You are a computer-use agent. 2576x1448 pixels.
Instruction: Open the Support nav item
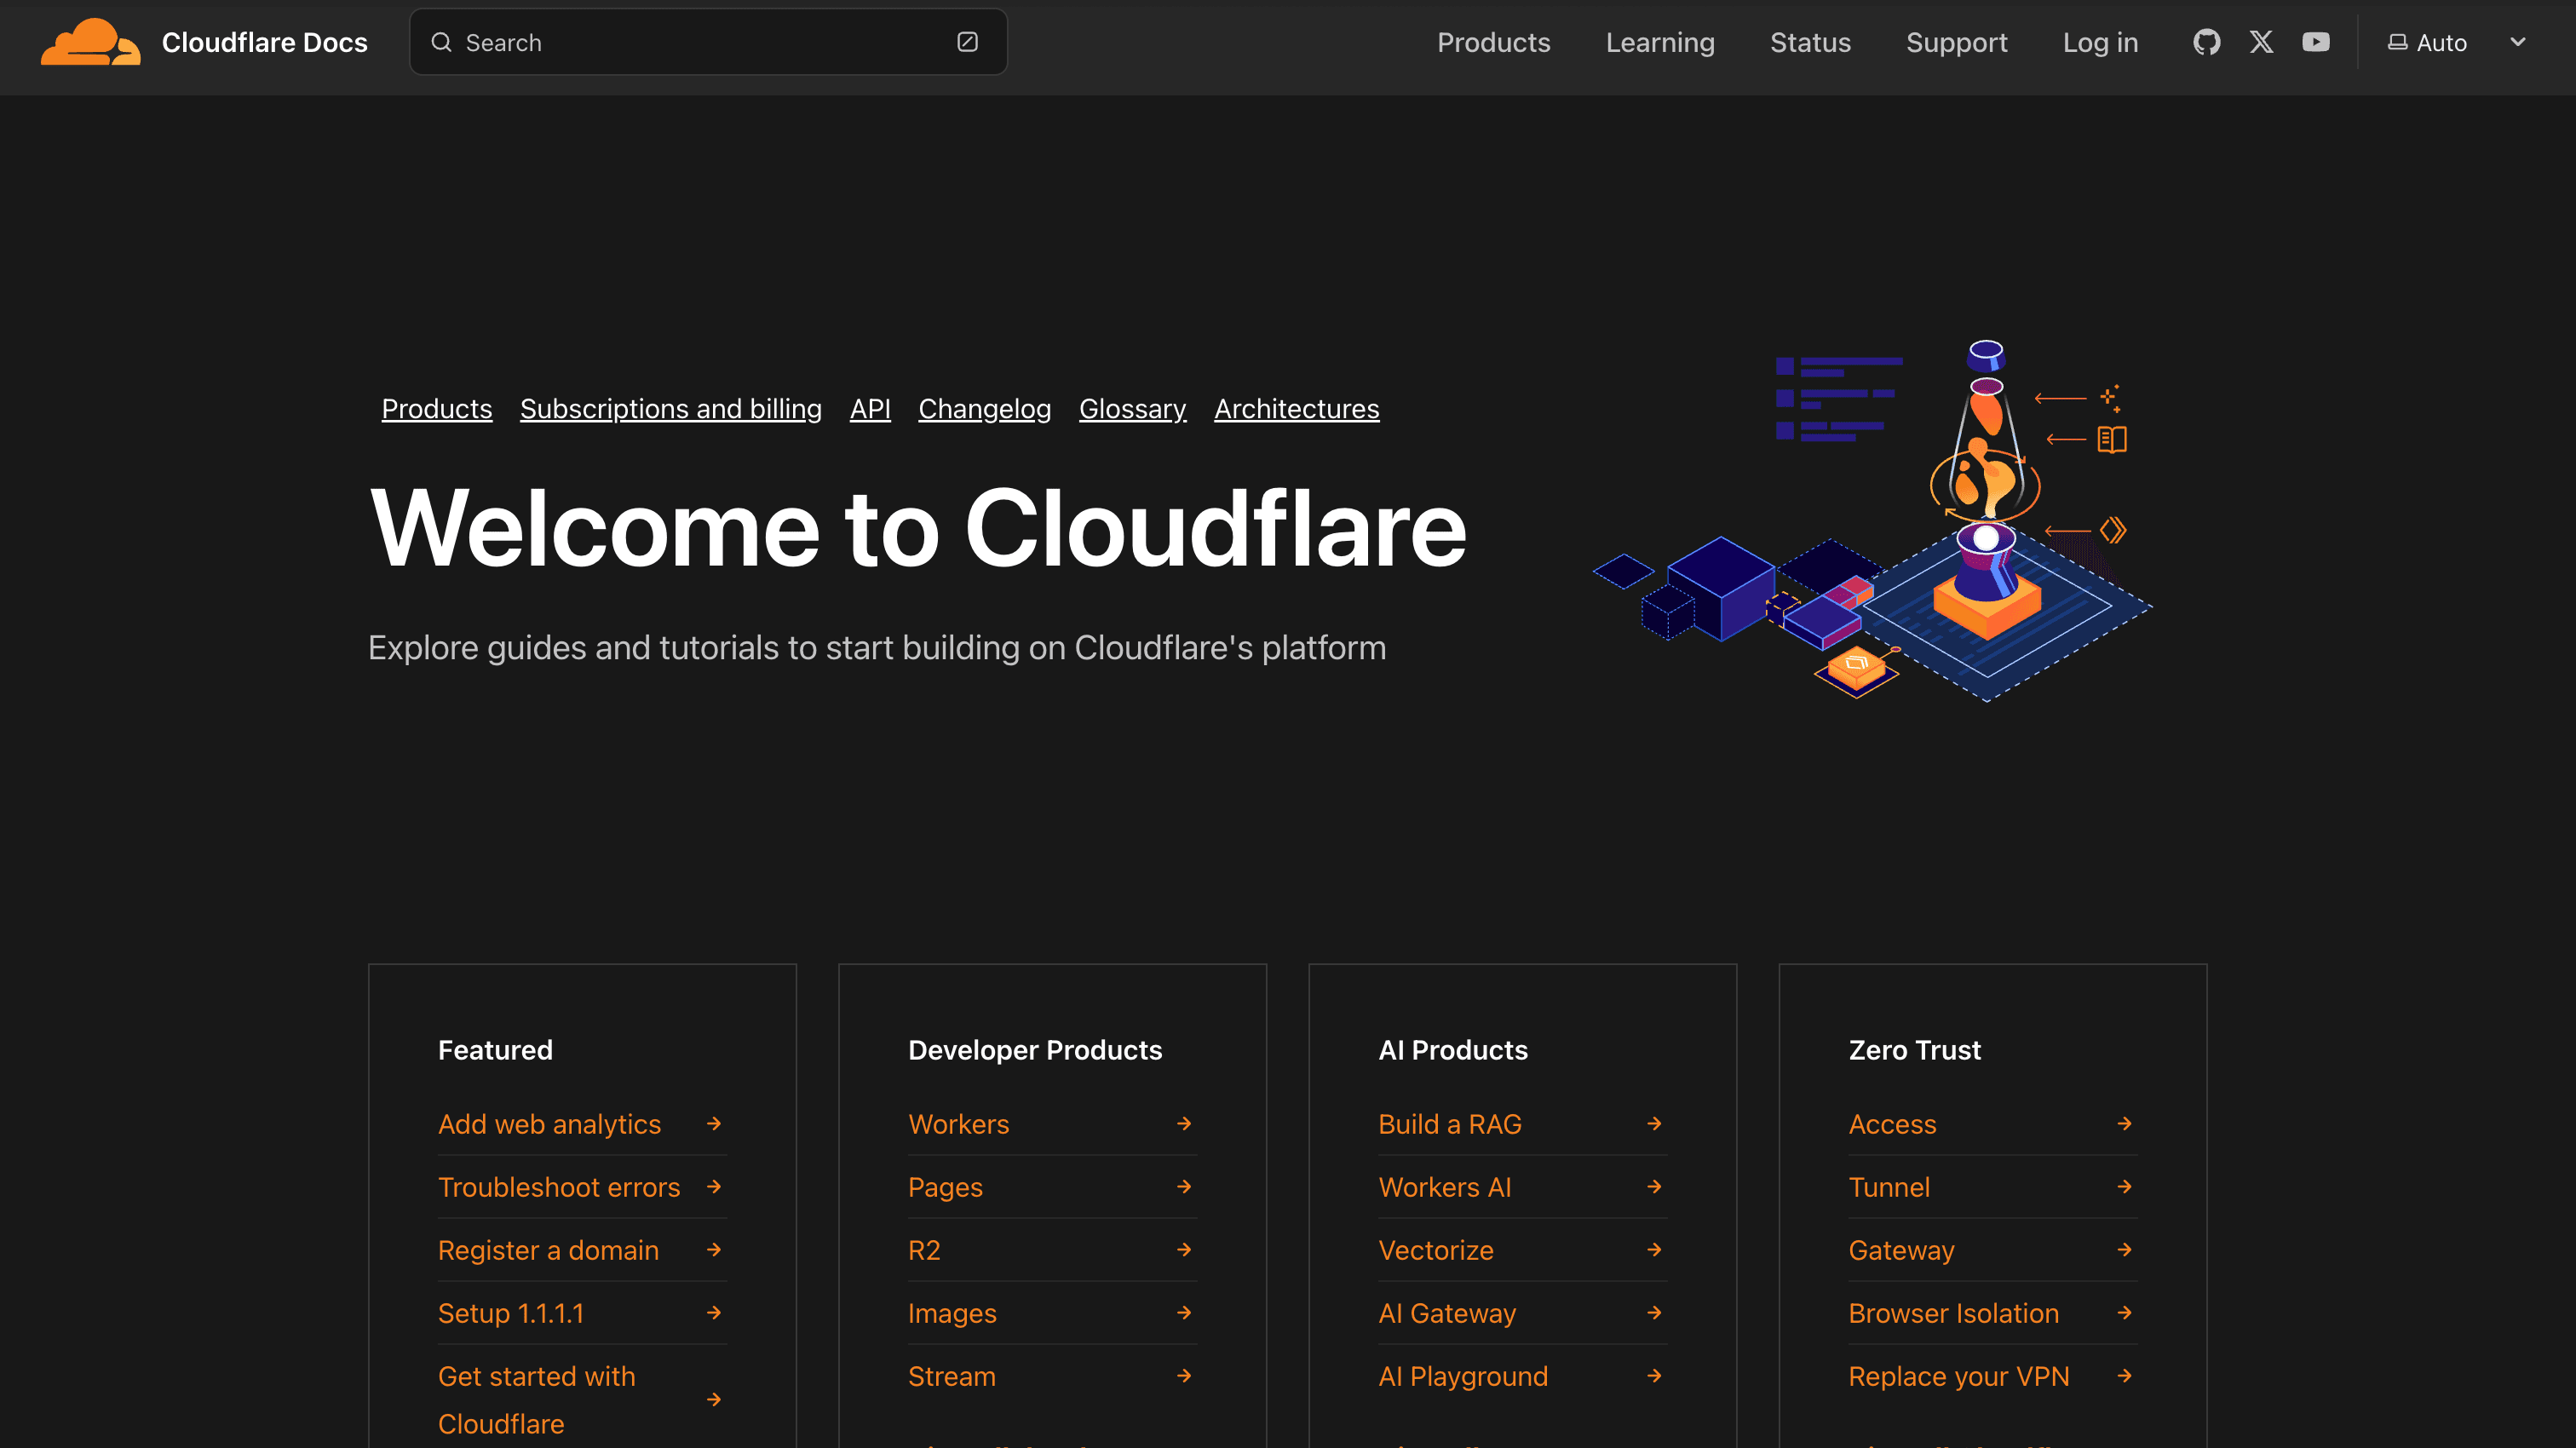1956,42
